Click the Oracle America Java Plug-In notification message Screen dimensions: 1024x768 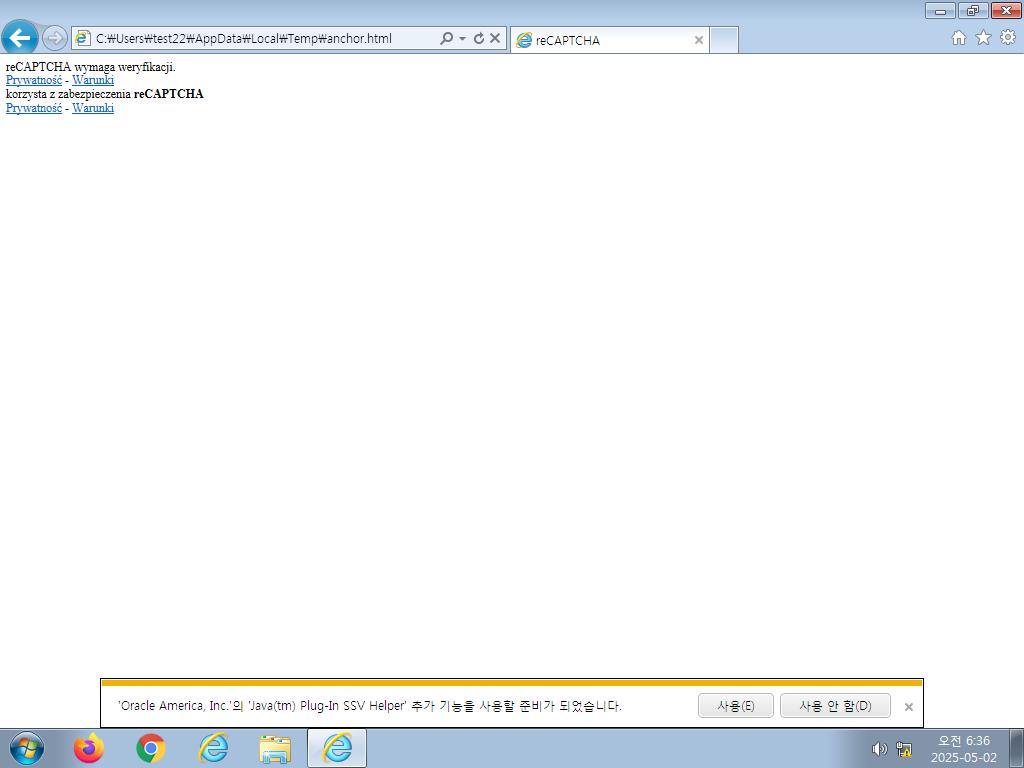[370, 706]
